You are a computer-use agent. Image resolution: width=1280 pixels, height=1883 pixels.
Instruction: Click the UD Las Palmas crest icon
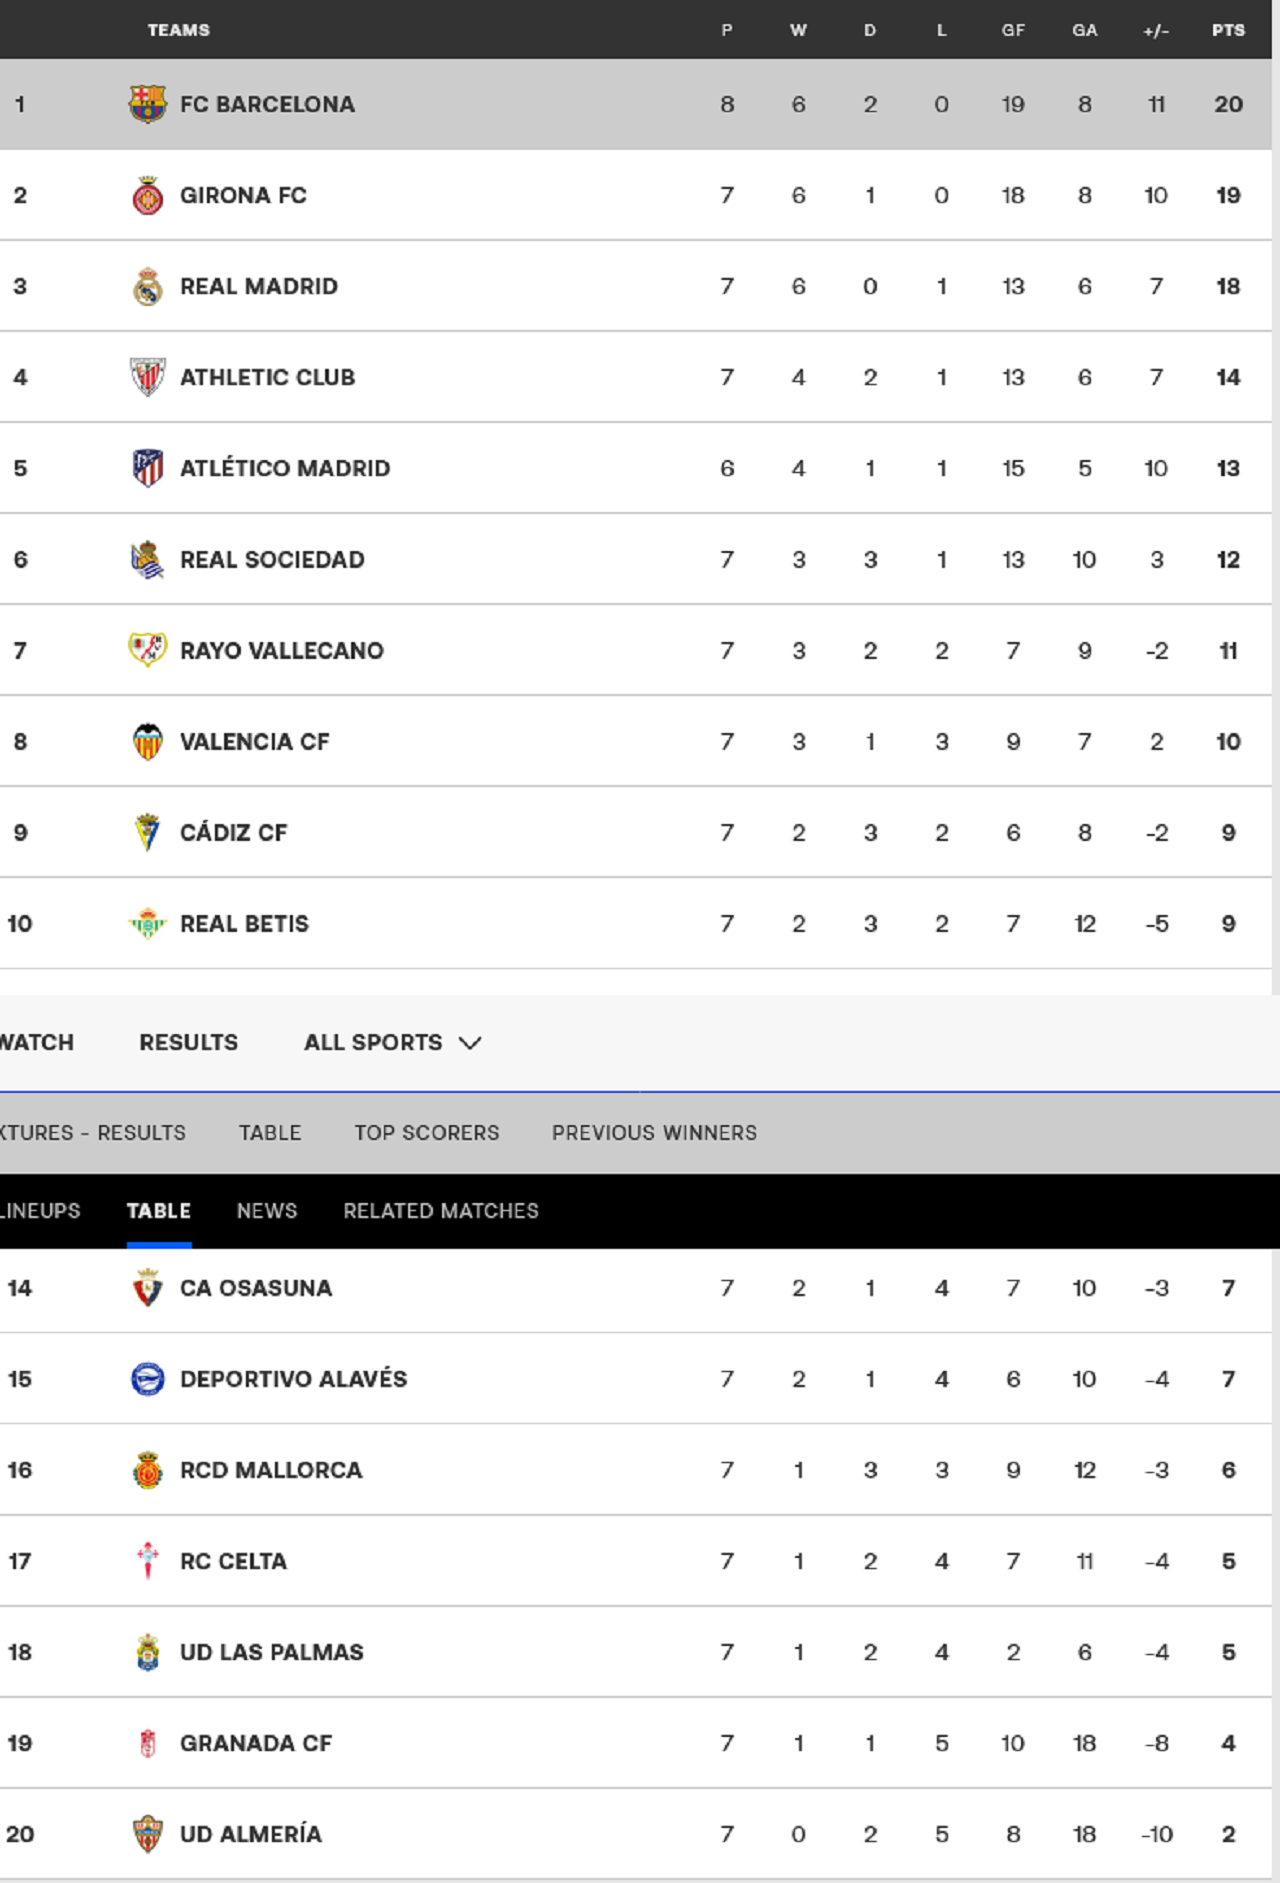click(148, 1652)
